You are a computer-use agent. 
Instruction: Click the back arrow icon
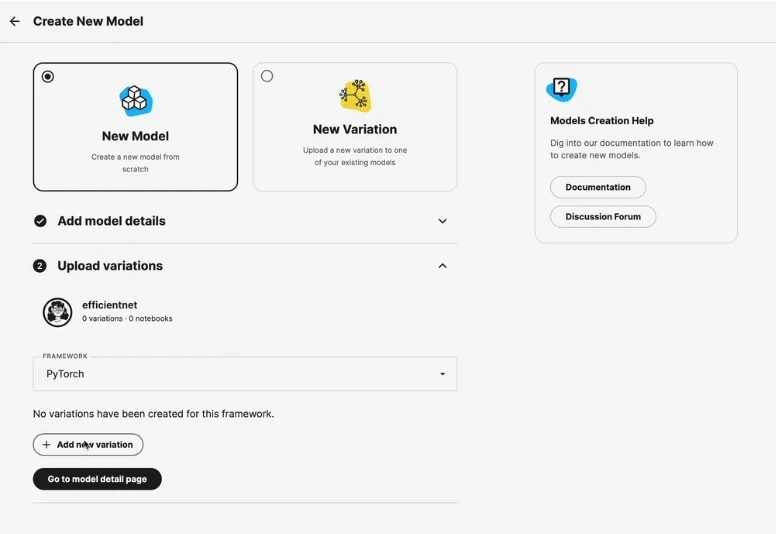coord(14,21)
